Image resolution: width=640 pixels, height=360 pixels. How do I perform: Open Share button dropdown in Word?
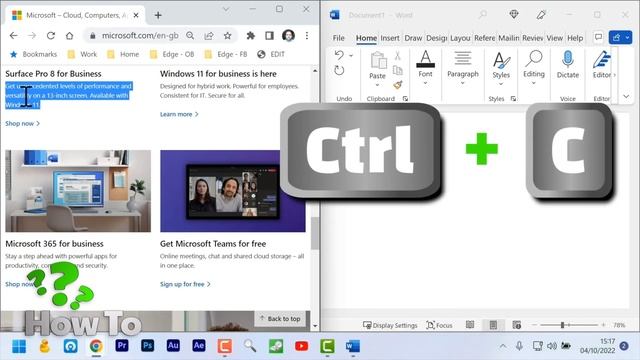tap(627, 38)
